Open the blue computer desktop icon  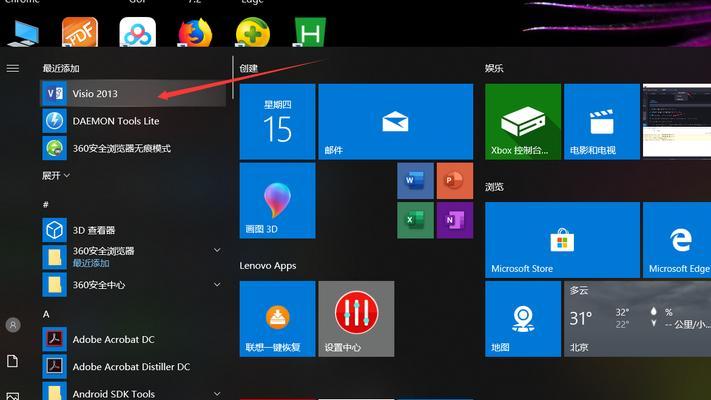23,33
